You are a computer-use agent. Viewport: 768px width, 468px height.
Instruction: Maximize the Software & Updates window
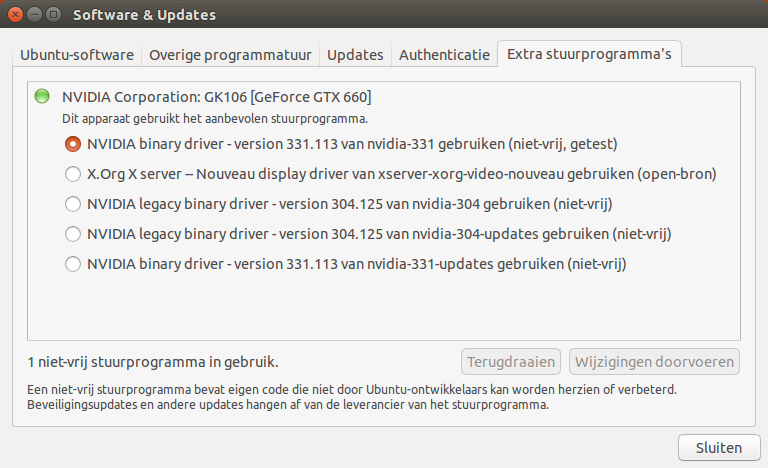point(53,15)
